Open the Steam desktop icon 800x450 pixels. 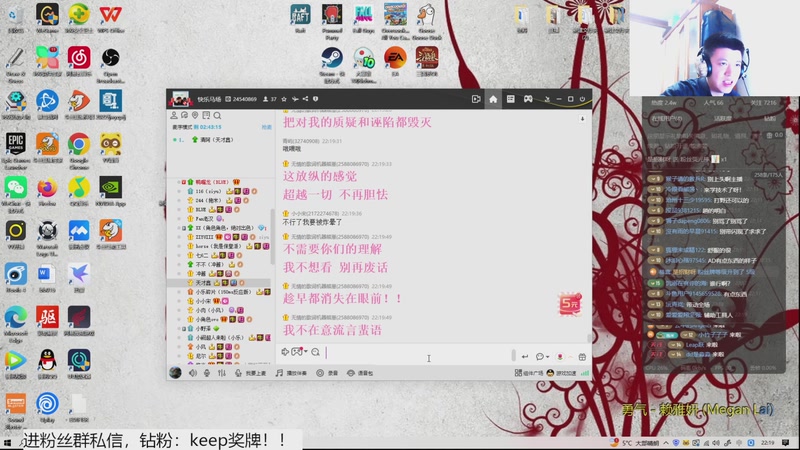click(332, 65)
